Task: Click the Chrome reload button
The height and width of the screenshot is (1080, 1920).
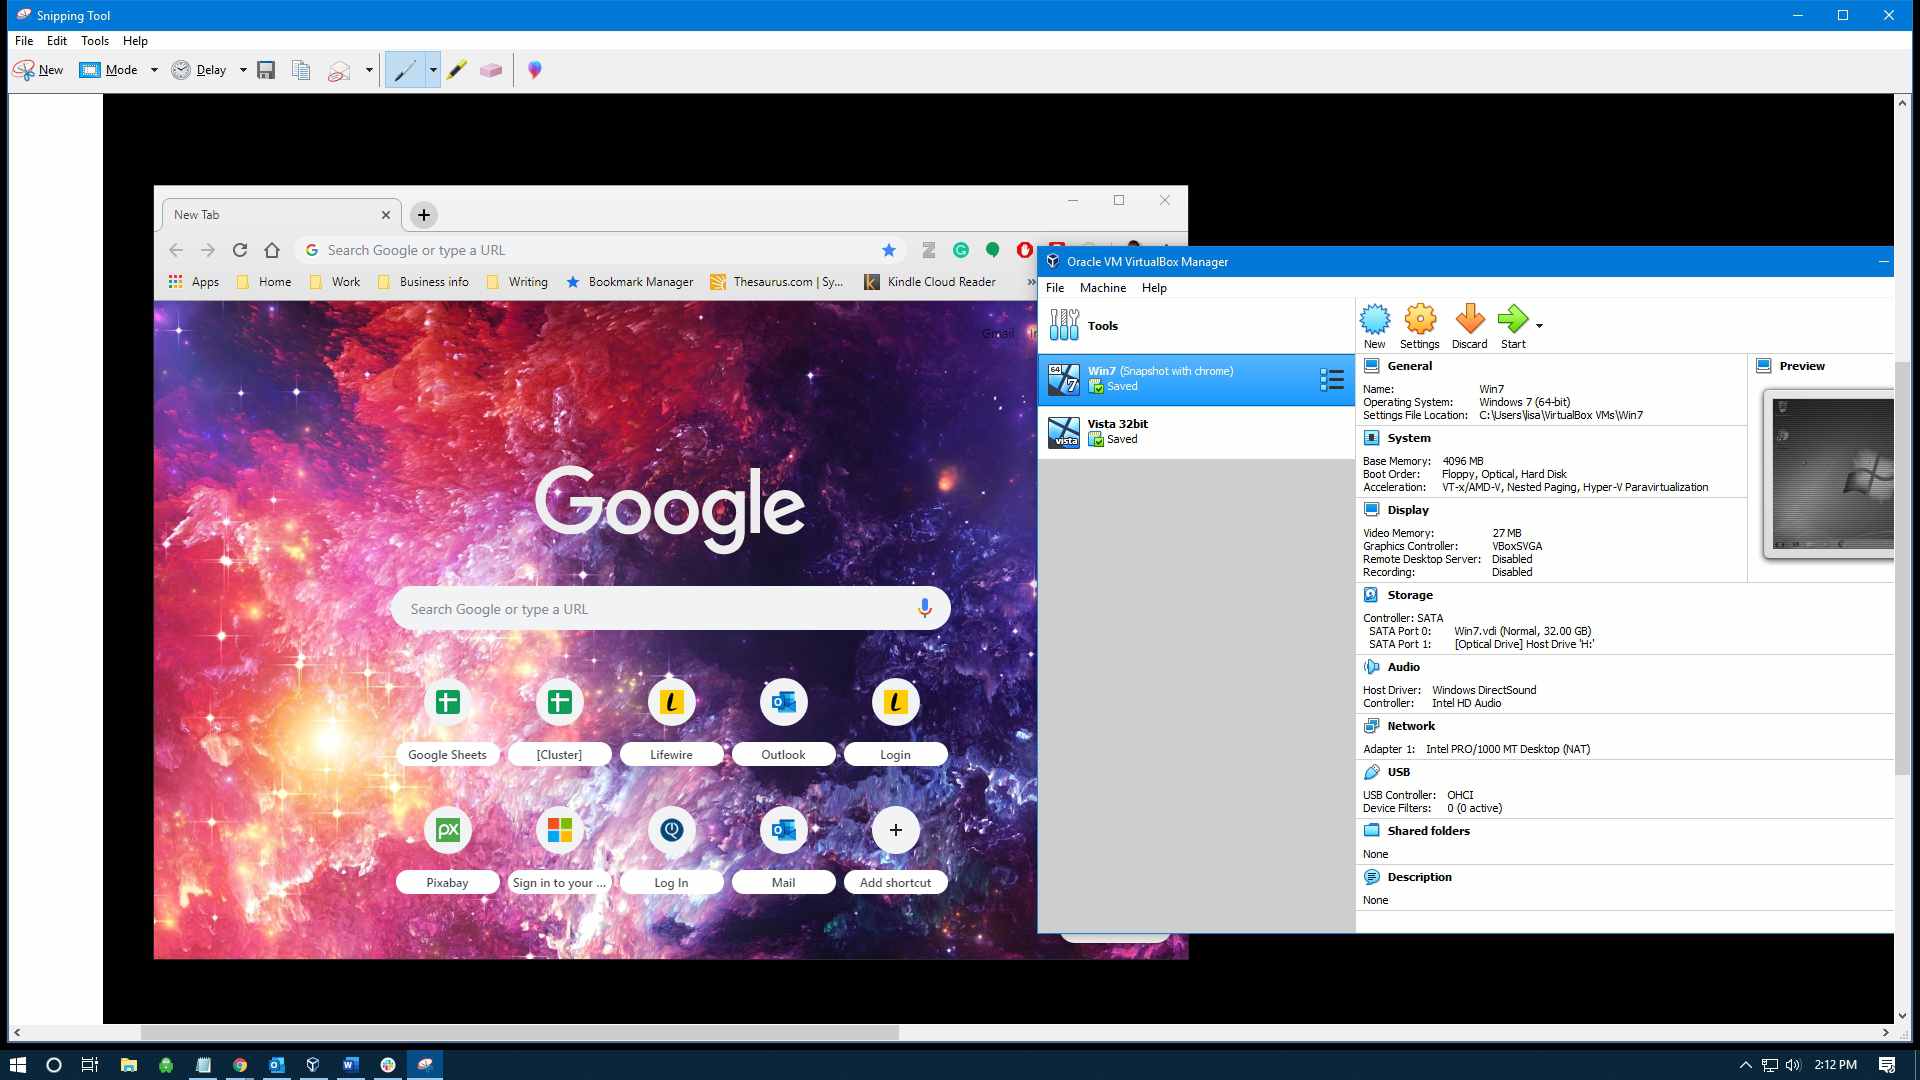Action: pyautogui.click(x=240, y=250)
